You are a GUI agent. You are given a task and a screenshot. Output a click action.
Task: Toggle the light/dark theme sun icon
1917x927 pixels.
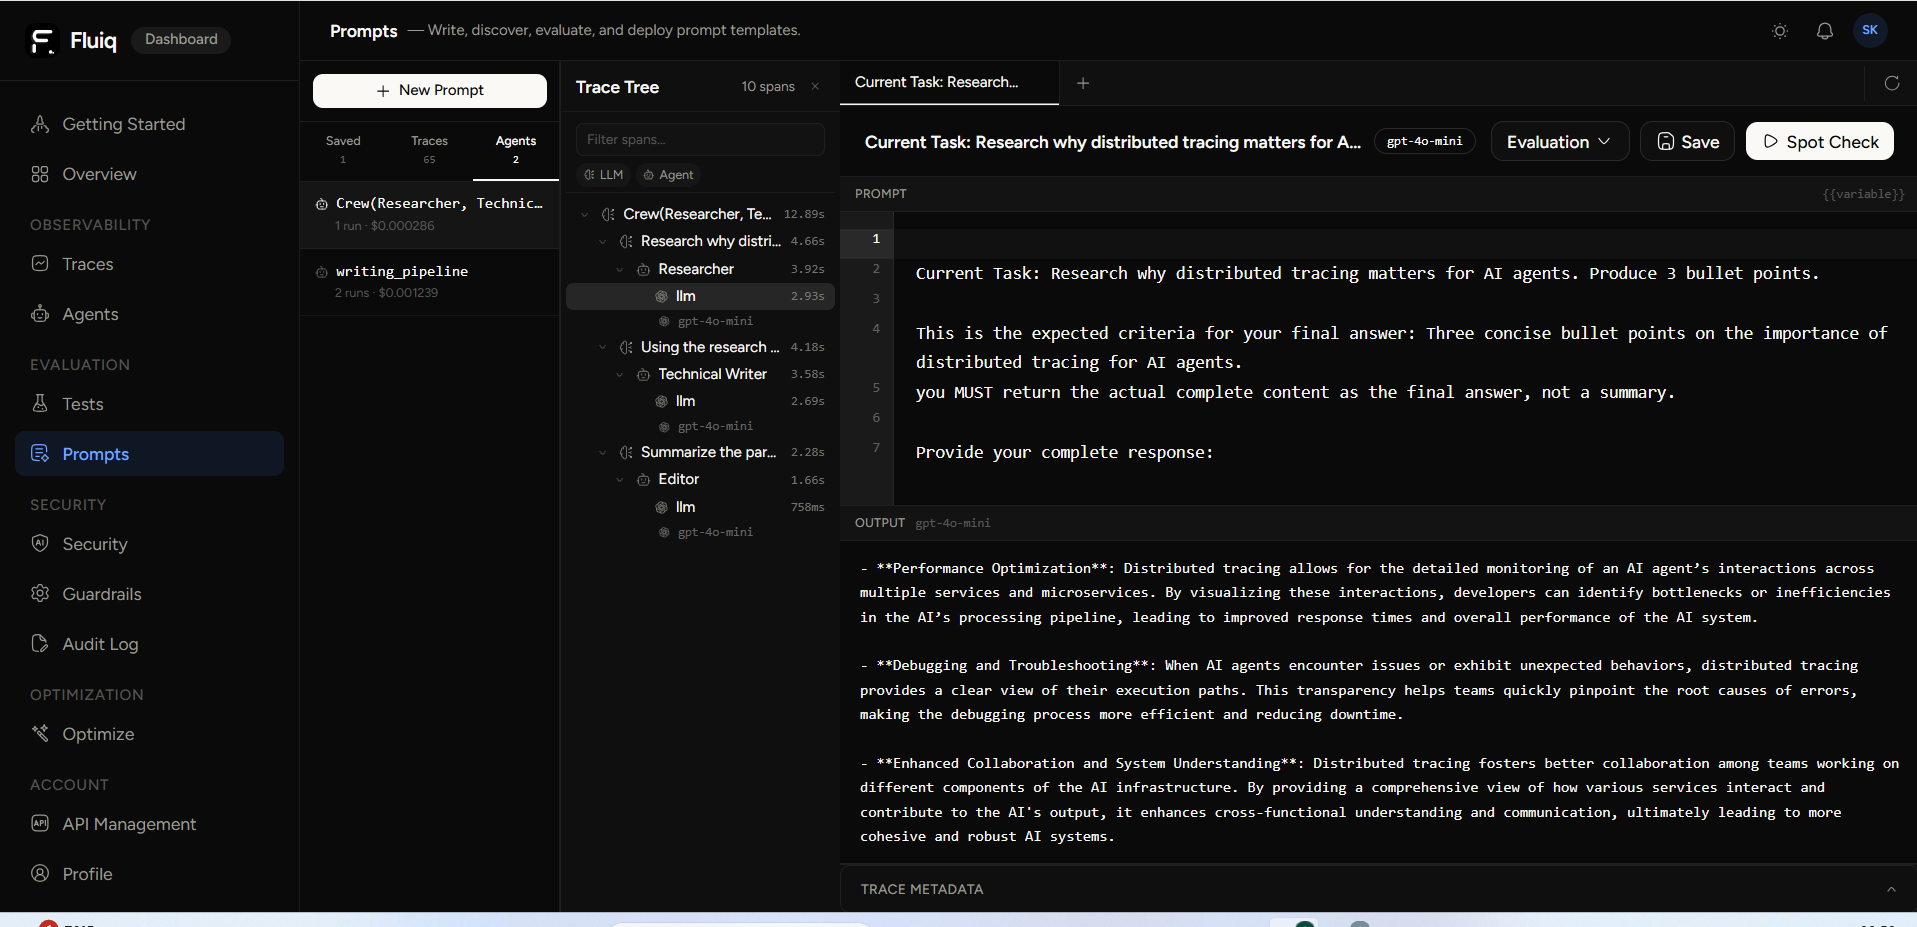pyautogui.click(x=1780, y=31)
